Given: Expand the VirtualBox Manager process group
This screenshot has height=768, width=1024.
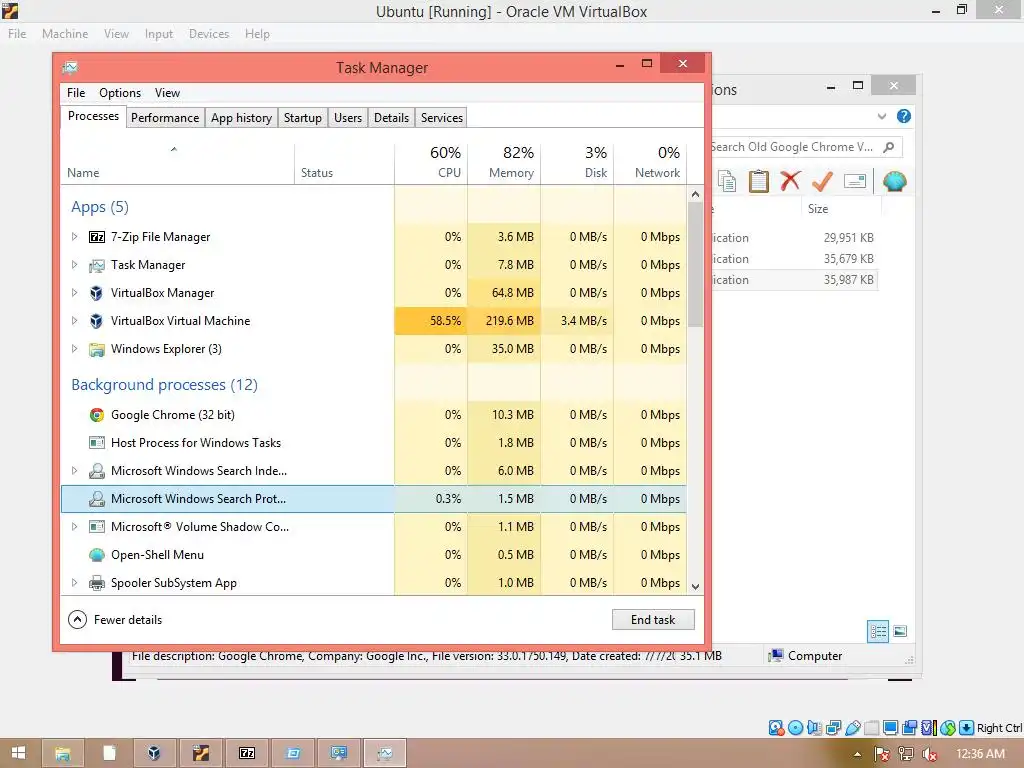Looking at the screenshot, I should (74, 293).
